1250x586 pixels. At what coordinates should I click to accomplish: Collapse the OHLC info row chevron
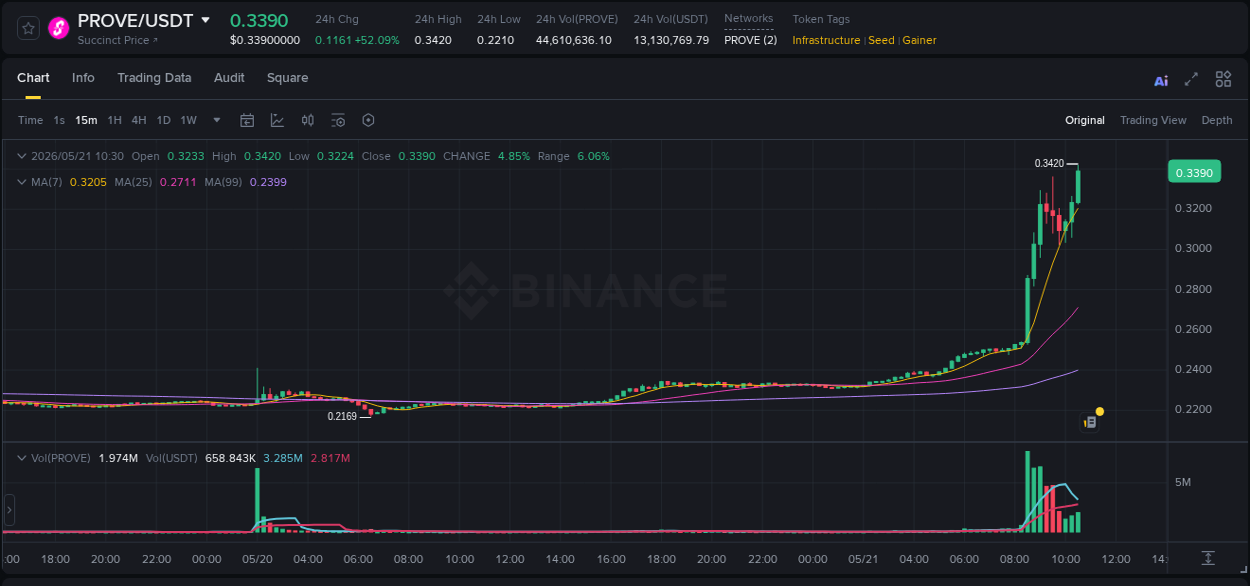[22, 156]
